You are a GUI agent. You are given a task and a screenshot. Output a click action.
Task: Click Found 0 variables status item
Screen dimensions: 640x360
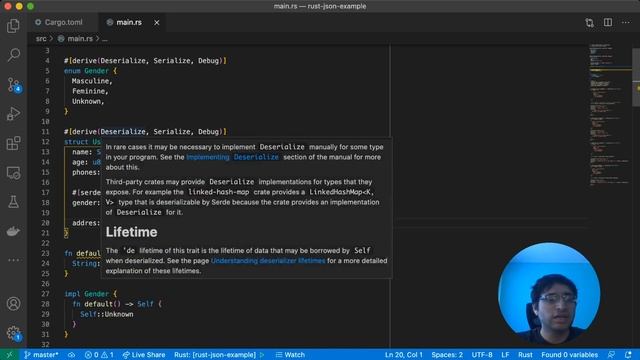click(569, 355)
